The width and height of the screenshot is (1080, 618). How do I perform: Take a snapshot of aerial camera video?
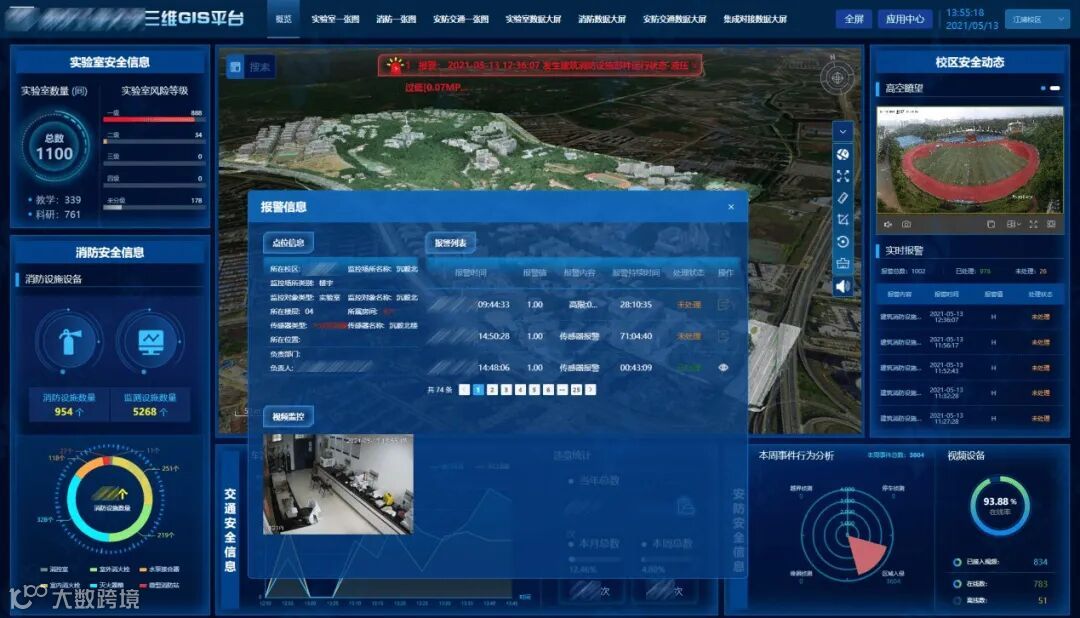(906, 225)
